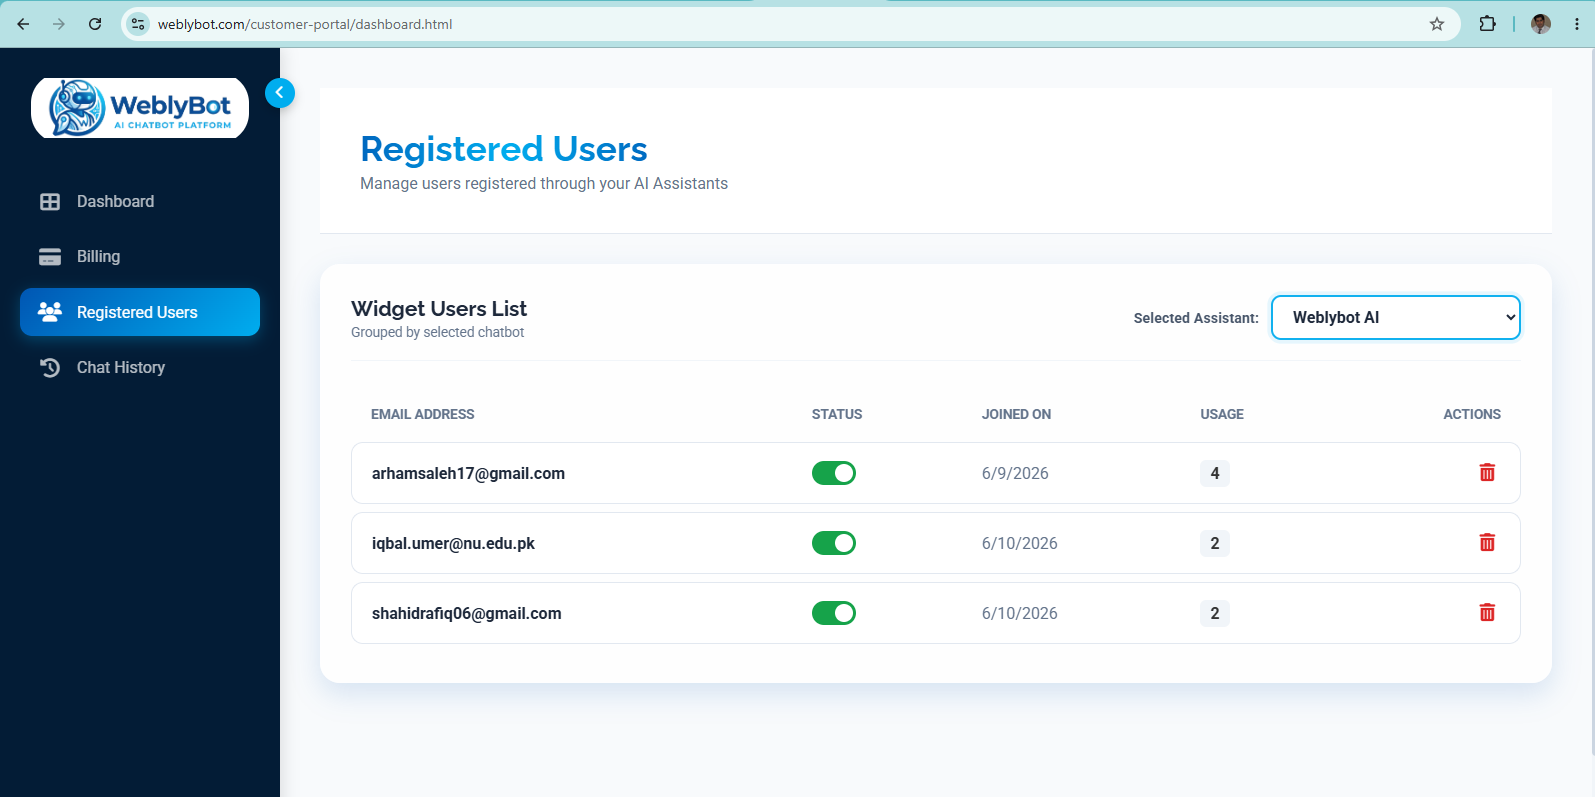Disable status toggle for shahidrafiq06@gmail.com
This screenshot has height=797, width=1595.
coord(834,613)
